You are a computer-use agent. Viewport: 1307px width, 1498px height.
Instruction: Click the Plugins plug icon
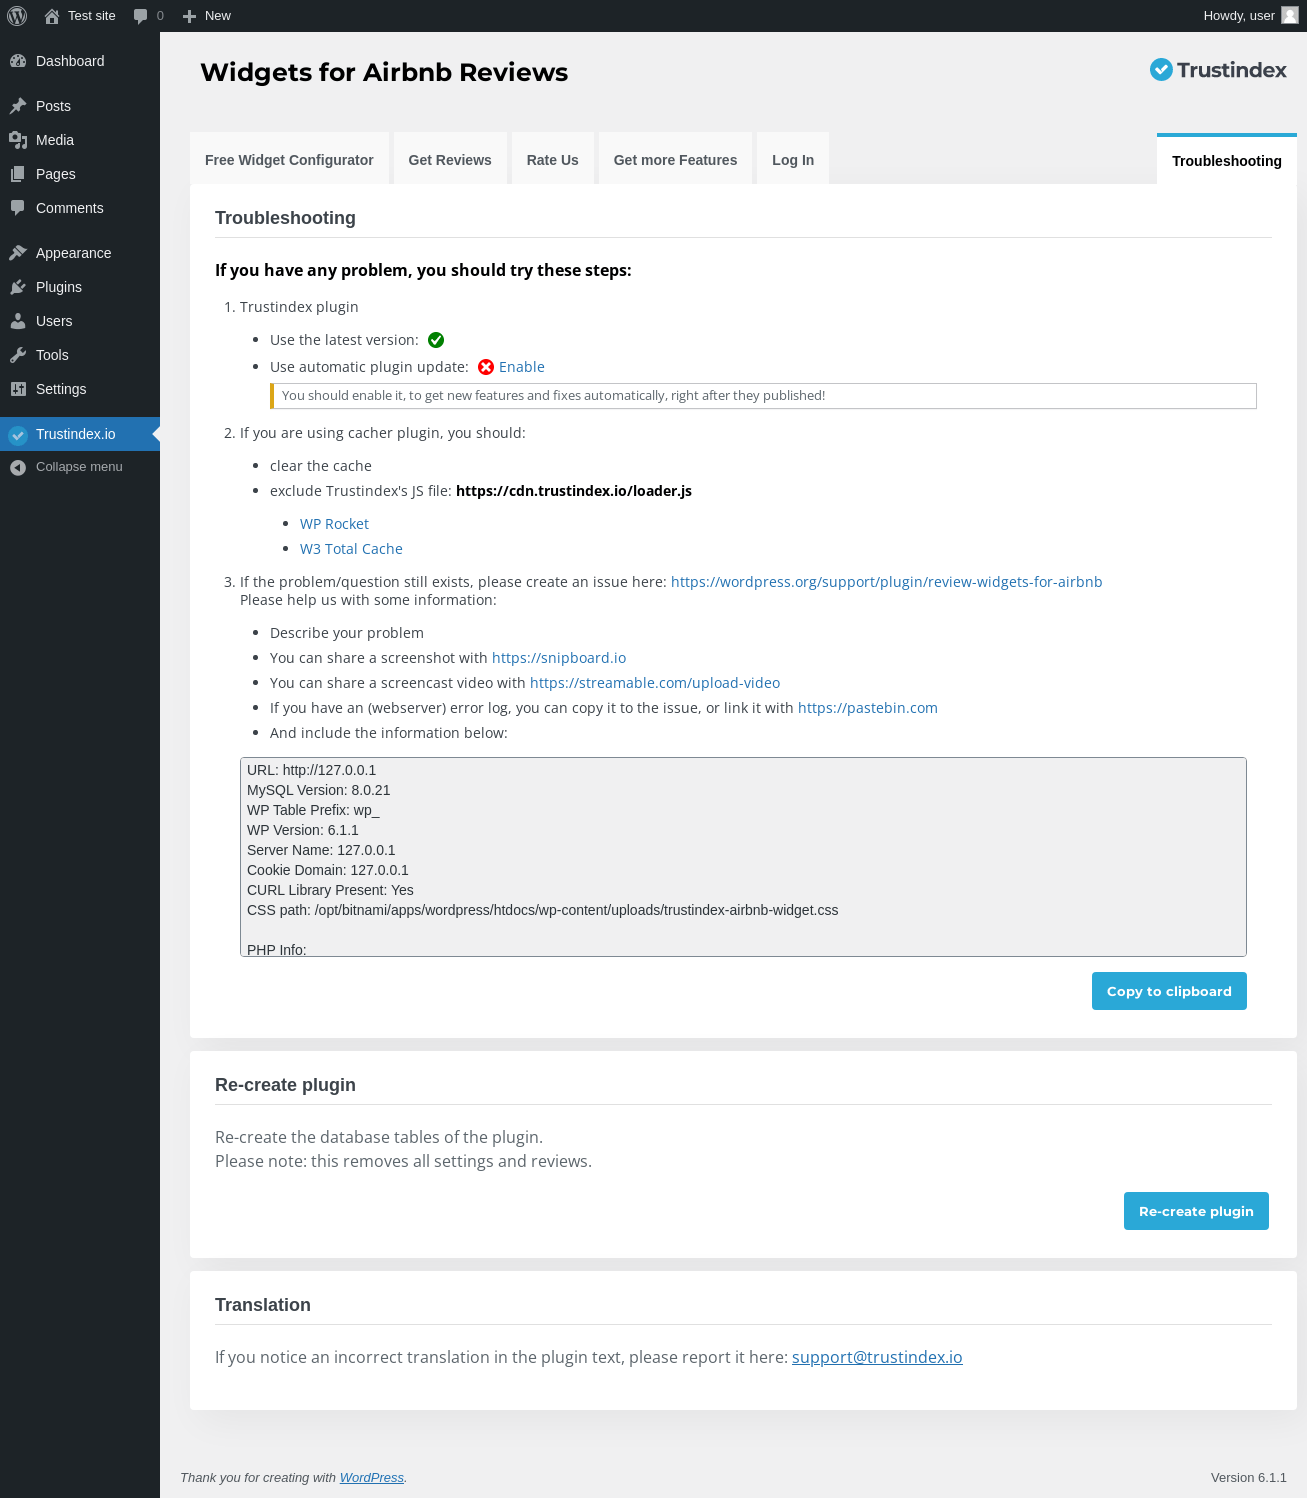(18, 287)
